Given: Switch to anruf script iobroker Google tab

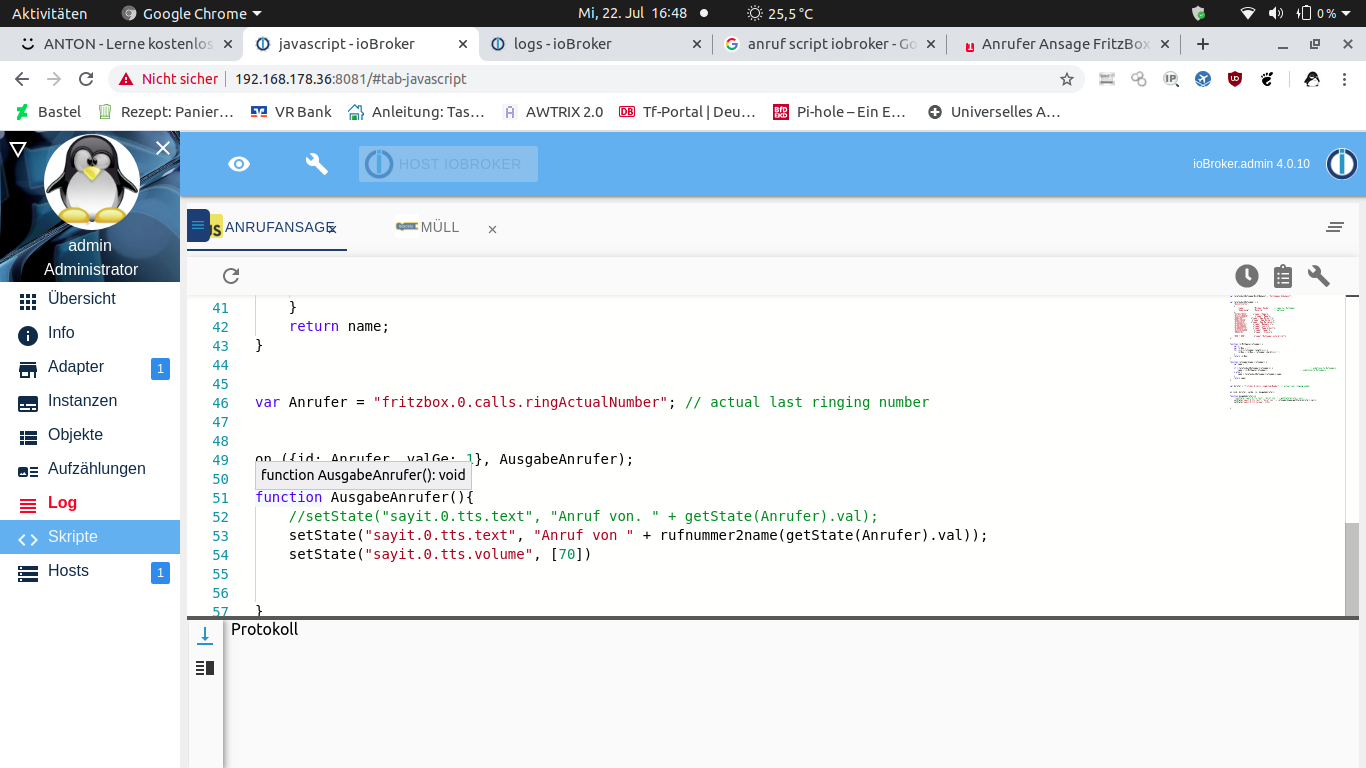Looking at the screenshot, I should [x=830, y=44].
